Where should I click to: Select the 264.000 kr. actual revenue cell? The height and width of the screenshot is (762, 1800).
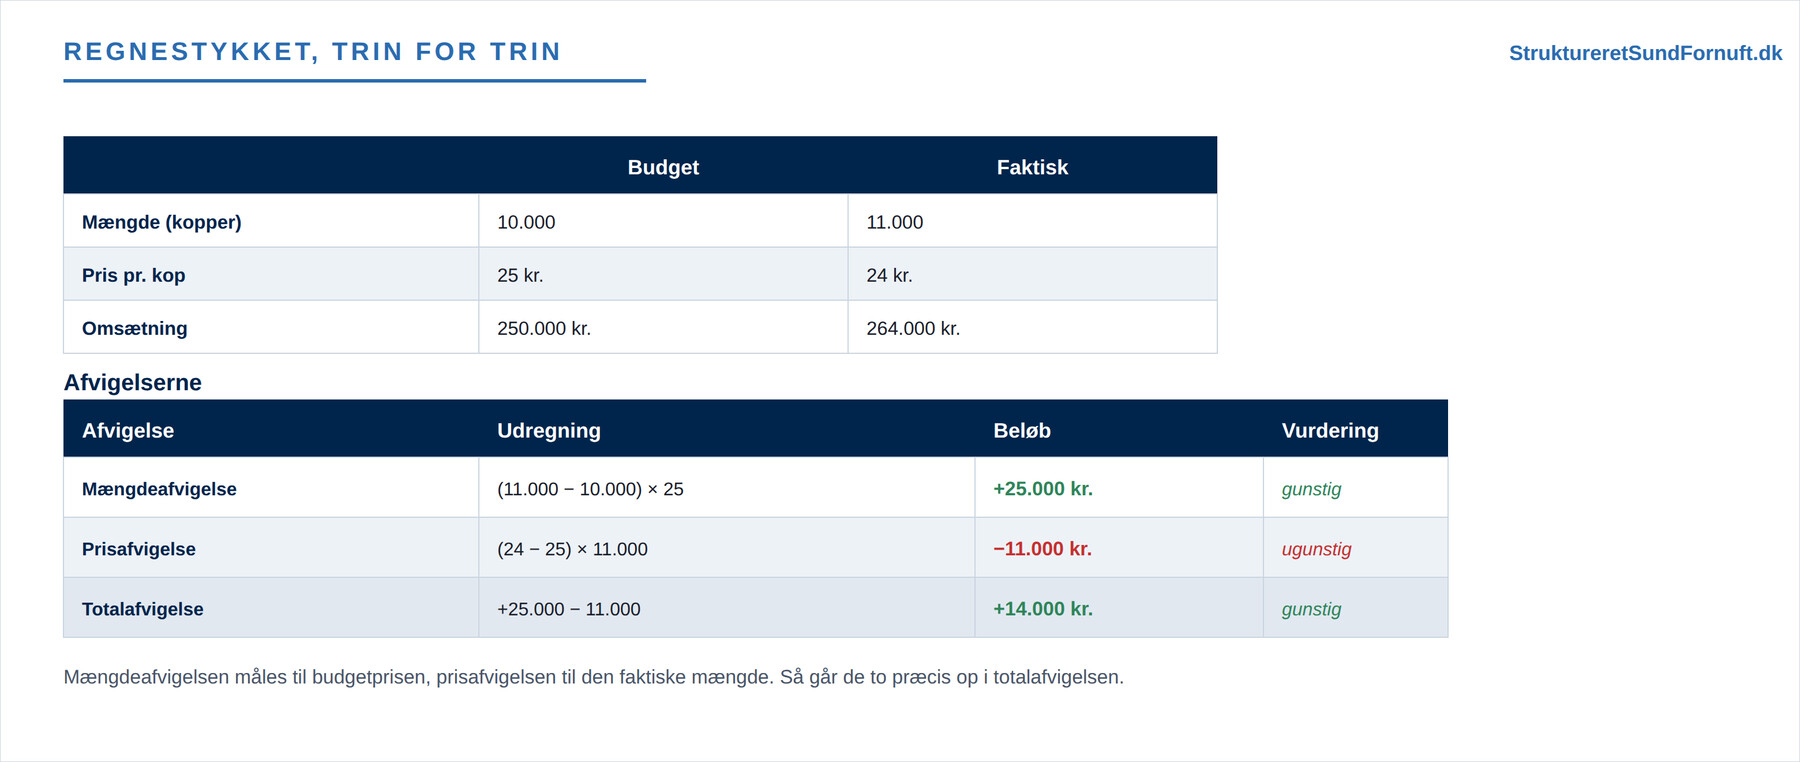[1032, 327]
